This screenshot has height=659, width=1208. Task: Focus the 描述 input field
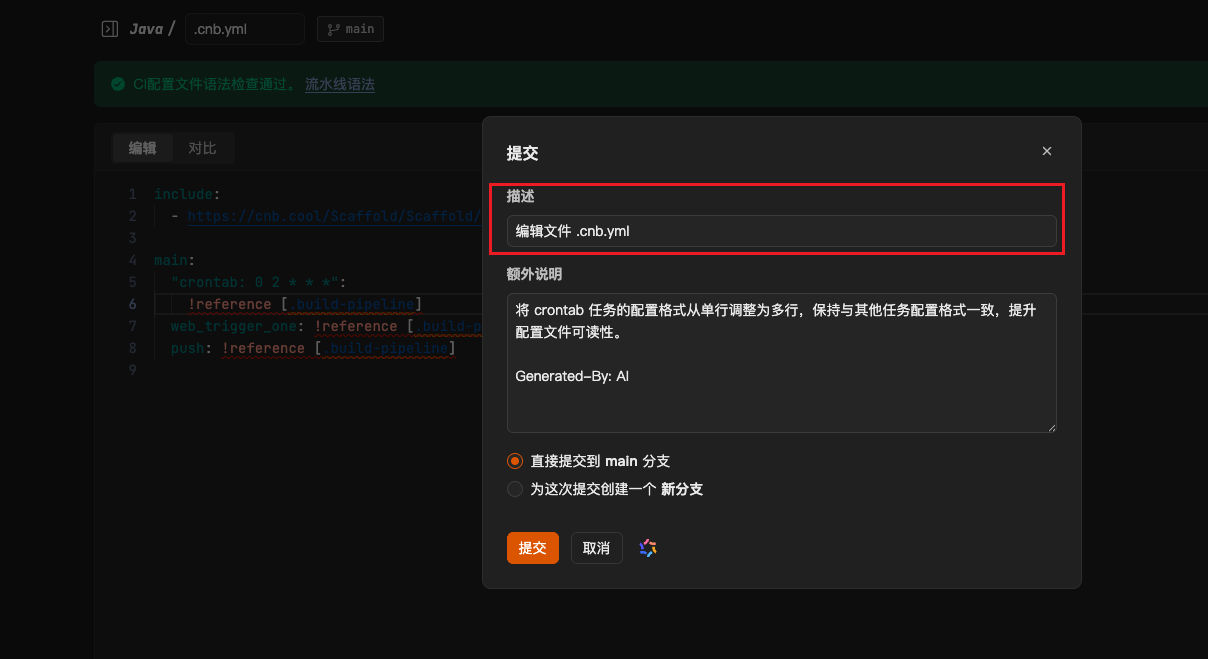coord(780,231)
